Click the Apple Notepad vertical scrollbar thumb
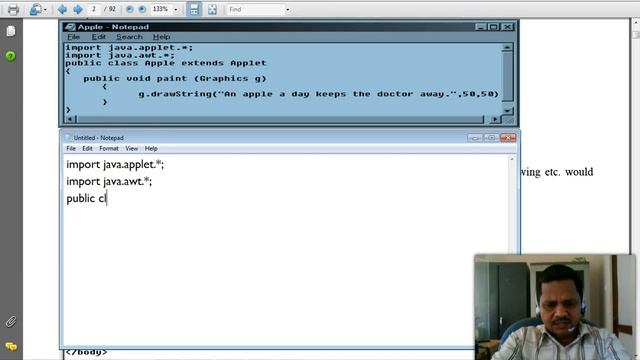Viewport: 640px width, 360px height. [507, 76]
